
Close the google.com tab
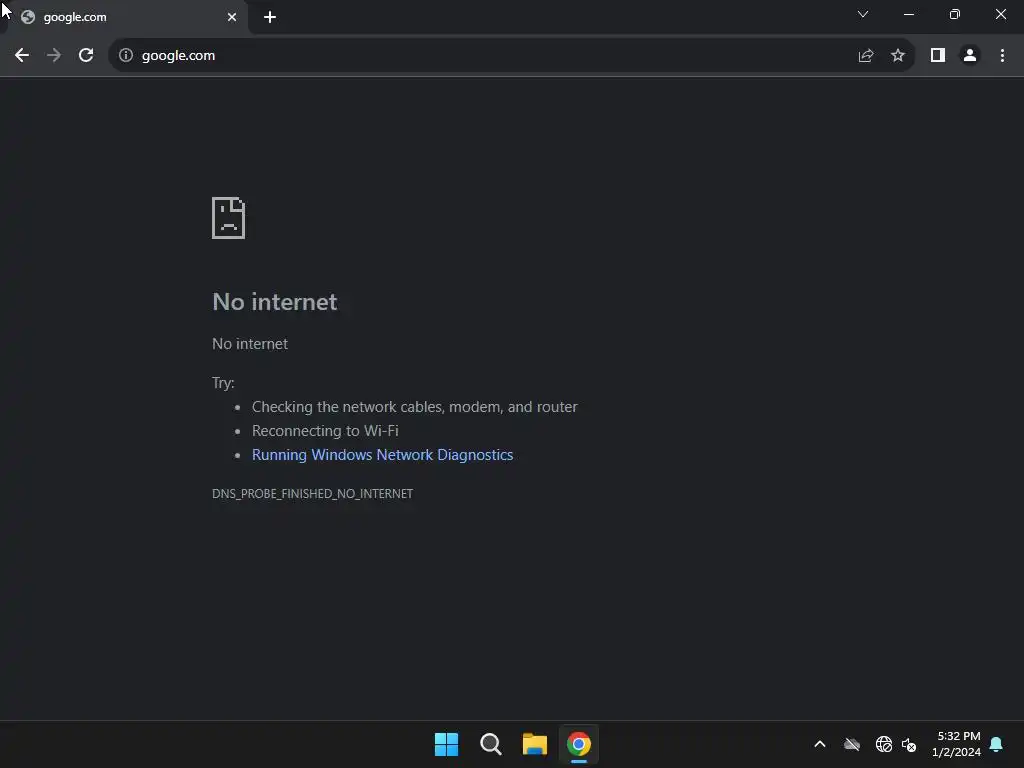pos(232,17)
